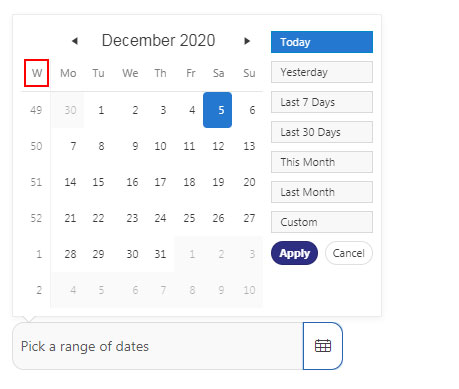Select the Today preset
The width and height of the screenshot is (459, 389).
pyautogui.click(x=322, y=42)
